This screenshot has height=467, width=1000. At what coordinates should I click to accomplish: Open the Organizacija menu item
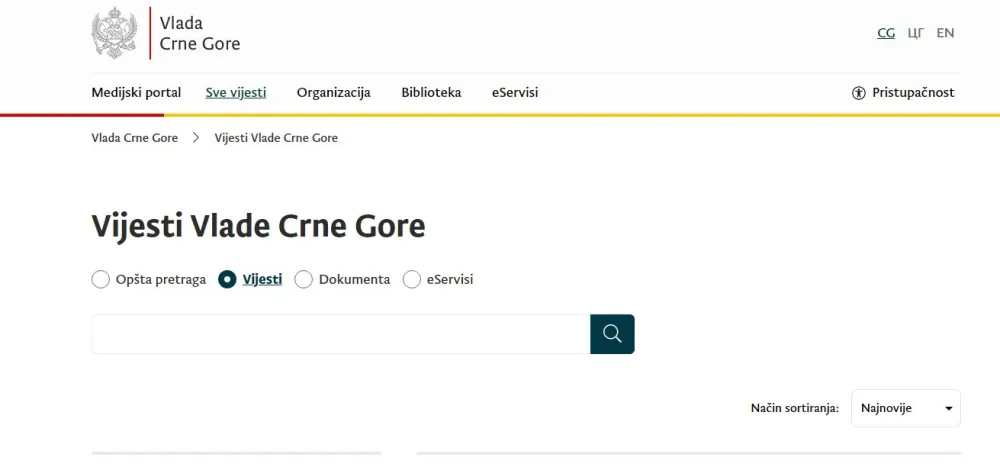[334, 93]
